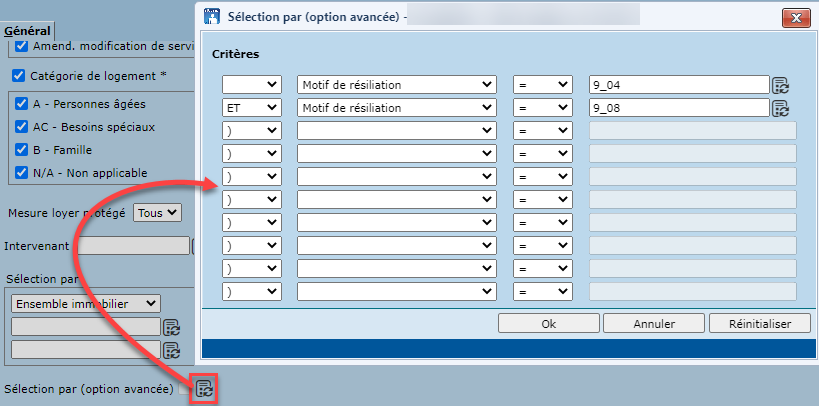Expand the first Motif de résiliation dropdown
Image resolution: width=819 pixels, height=406 pixels.
pyautogui.click(x=397, y=85)
